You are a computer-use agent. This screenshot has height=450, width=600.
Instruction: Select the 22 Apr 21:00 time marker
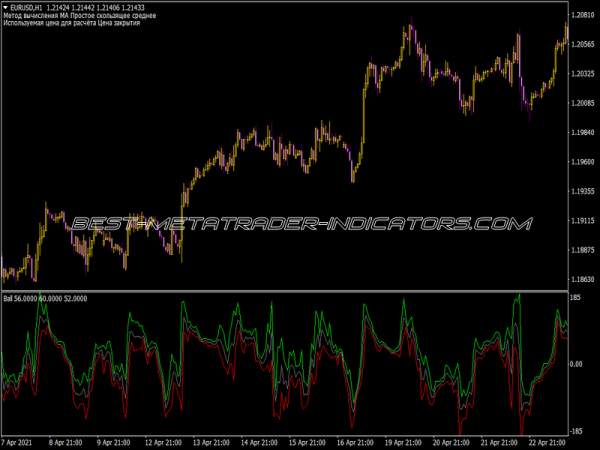(546, 443)
